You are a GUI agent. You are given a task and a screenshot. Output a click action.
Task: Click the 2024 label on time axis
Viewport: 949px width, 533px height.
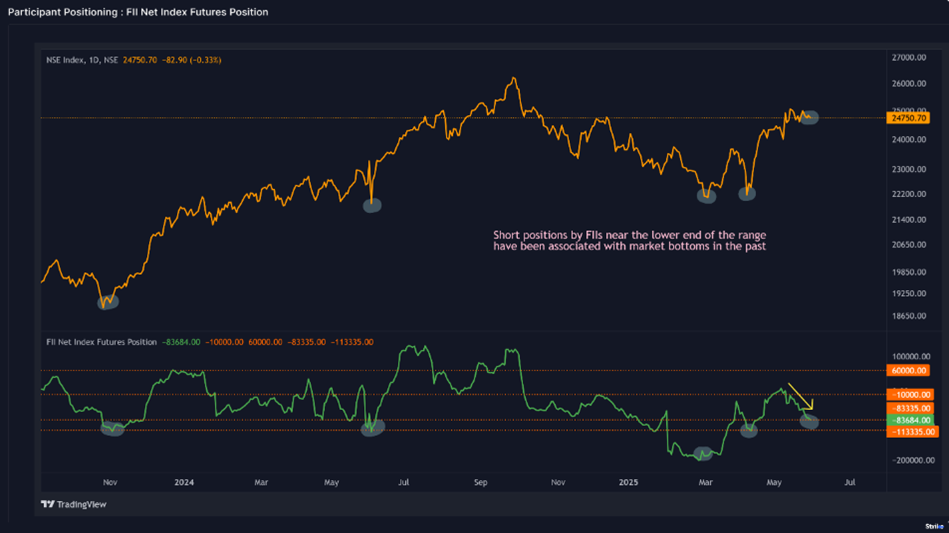184,482
